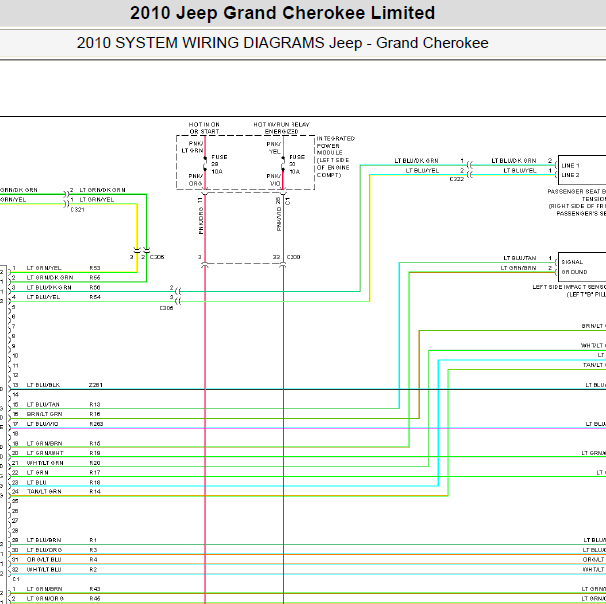Click circuit code "R54" on pin 4 row
The image size is (606, 604).
95,297
